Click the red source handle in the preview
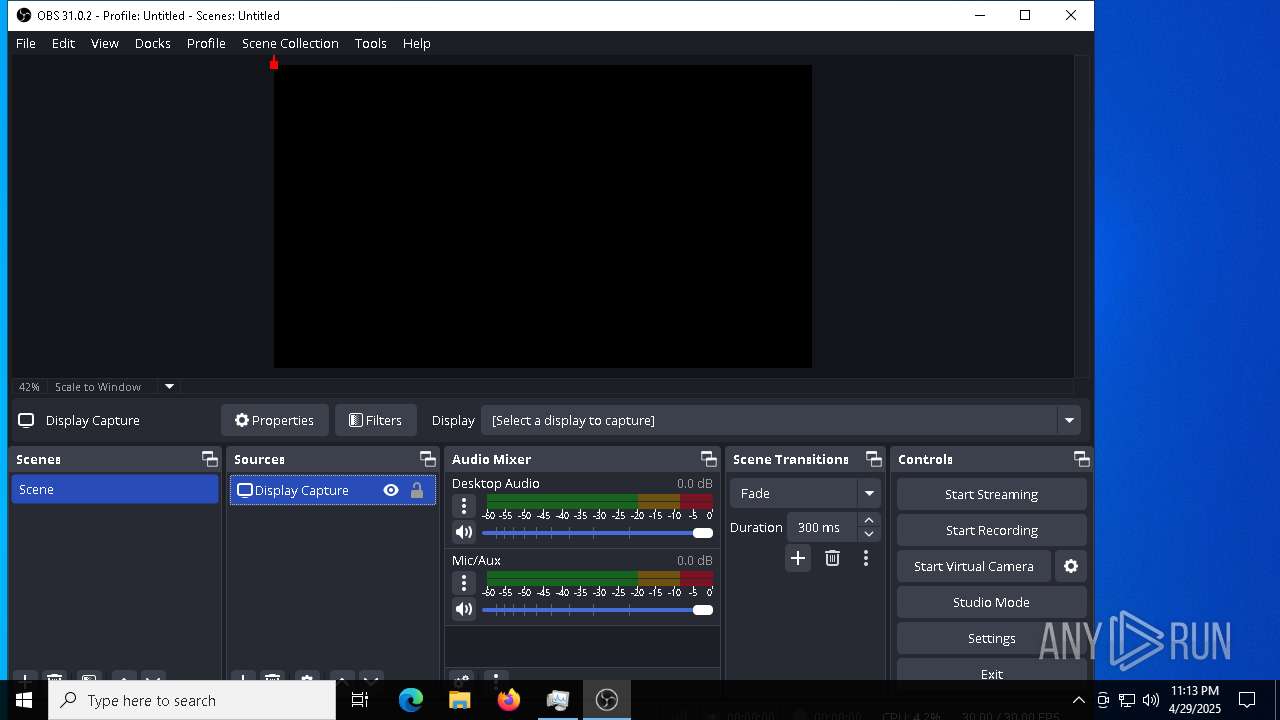 point(274,64)
